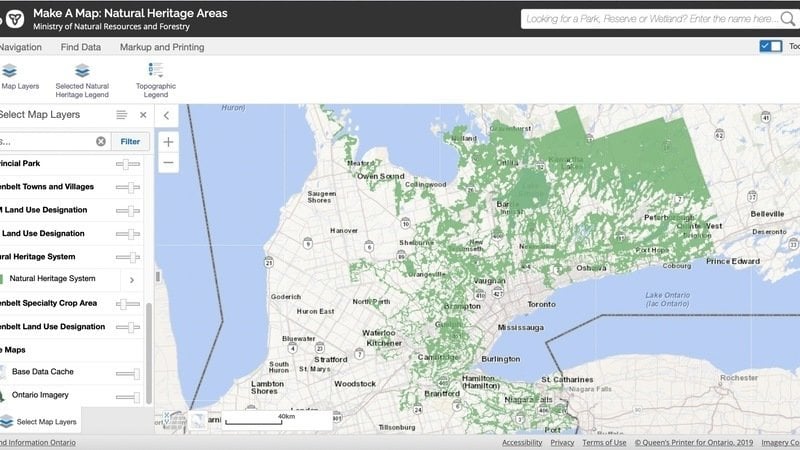Toggle Greenbelt Towns and Villages layer slider
Viewport: 800px width, 450px height.
point(128,187)
